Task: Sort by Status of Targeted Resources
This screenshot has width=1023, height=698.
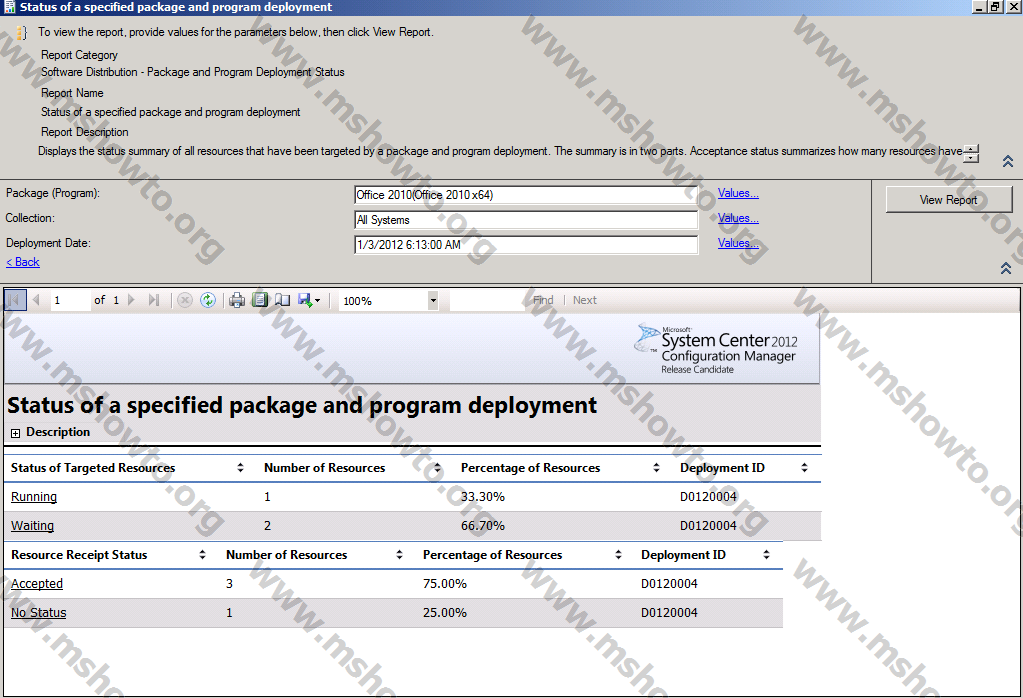Action: pos(240,468)
